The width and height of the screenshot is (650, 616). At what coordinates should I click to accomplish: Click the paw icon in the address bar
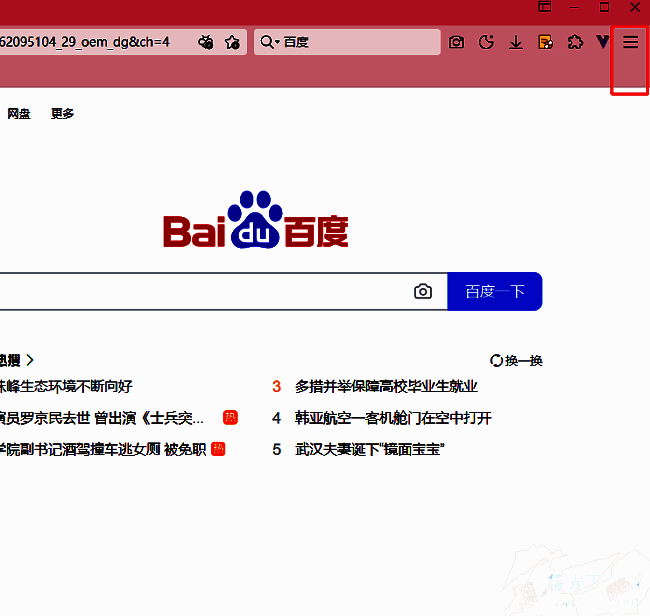point(206,42)
